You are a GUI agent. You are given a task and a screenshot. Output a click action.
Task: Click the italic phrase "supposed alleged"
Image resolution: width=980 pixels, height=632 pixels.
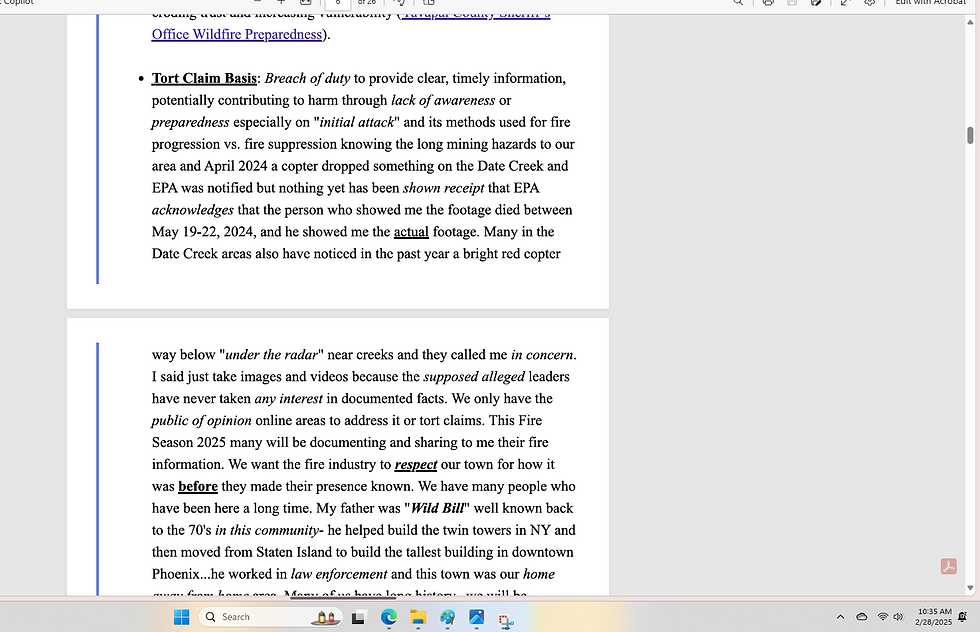click(x=474, y=376)
